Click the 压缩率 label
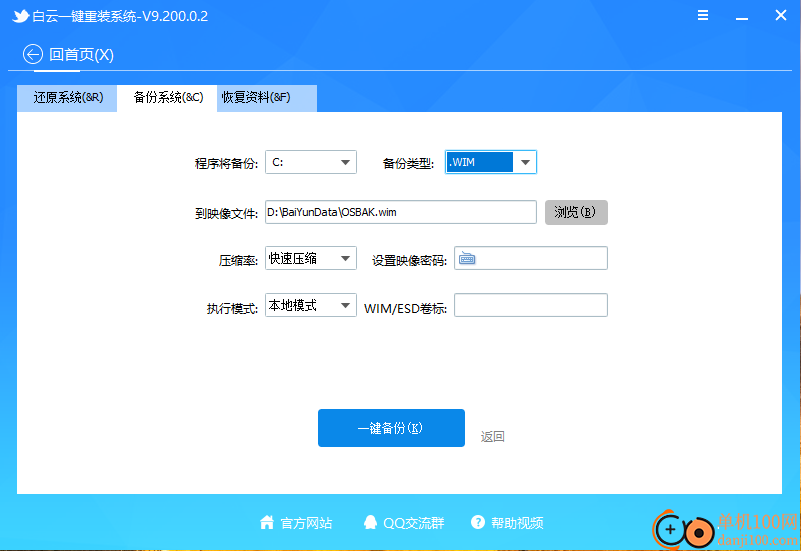The image size is (801, 551). coord(238,261)
